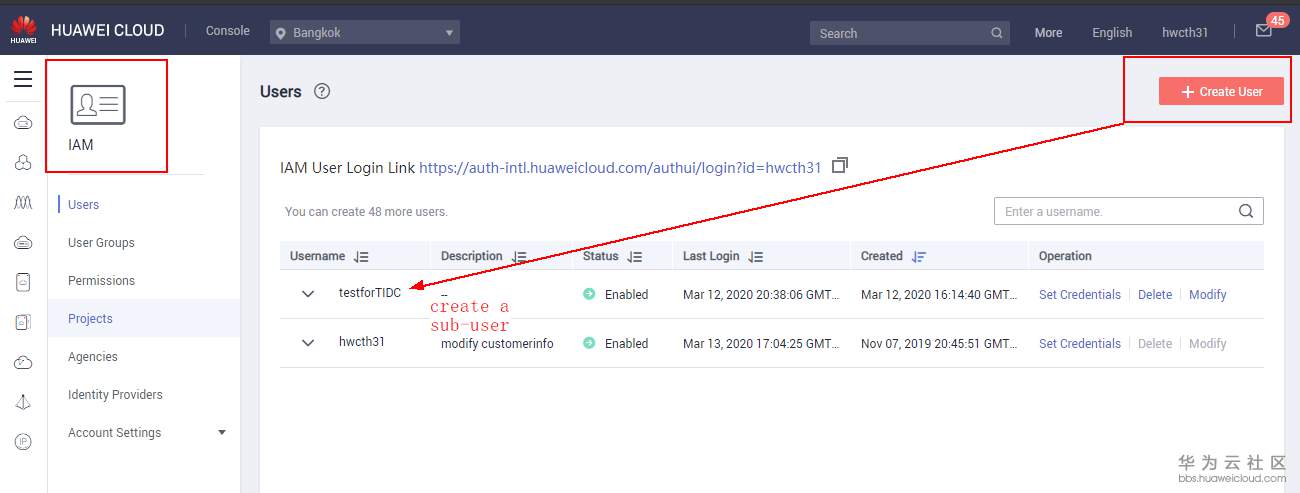The height and width of the screenshot is (493, 1300).
Task: Expand Account Settings submenu arrow
Action: [x=222, y=433]
